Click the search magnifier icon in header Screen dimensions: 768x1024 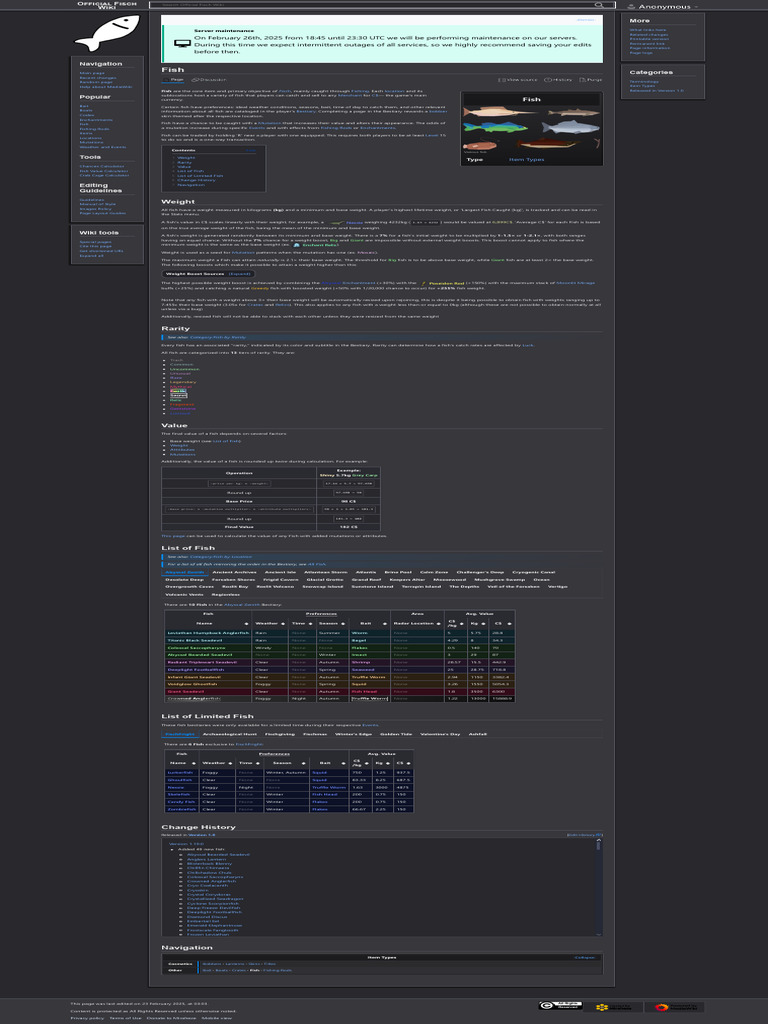click(x=598, y=5)
